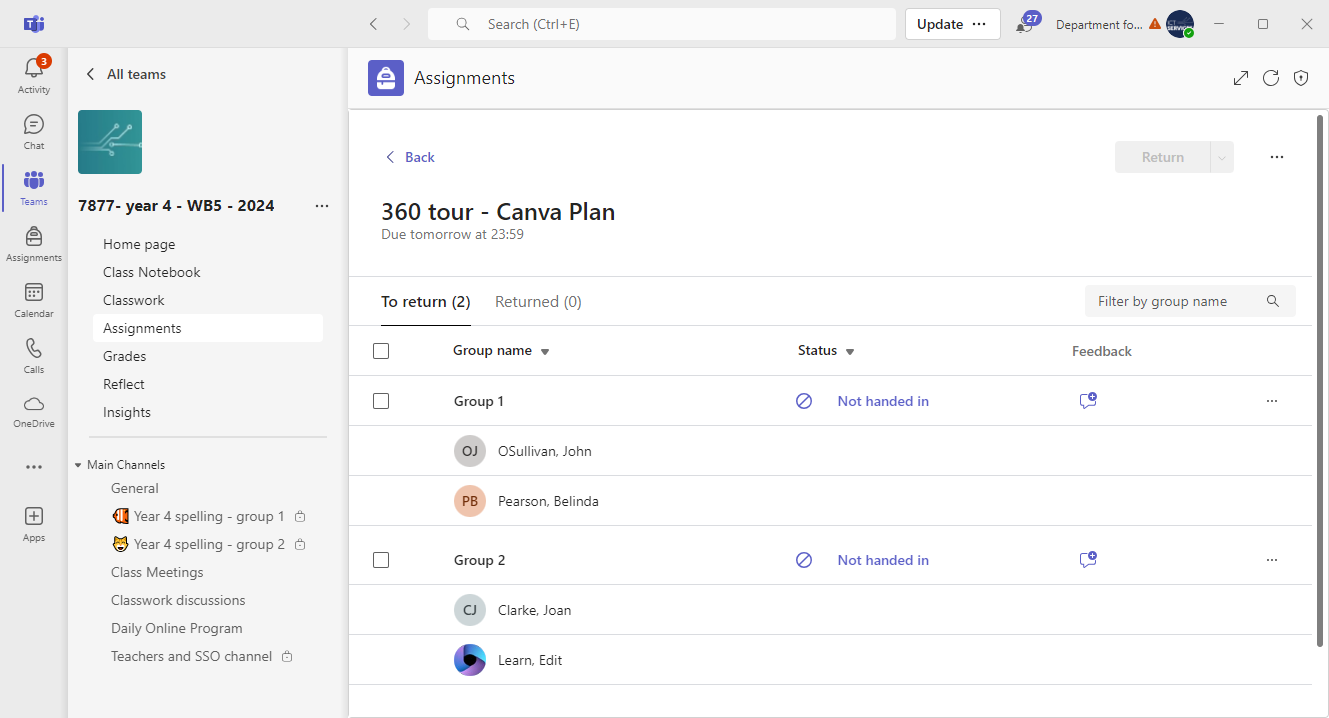The height and width of the screenshot is (718, 1329).
Task: Click the team avatar picture
Action: tap(110, 142)
